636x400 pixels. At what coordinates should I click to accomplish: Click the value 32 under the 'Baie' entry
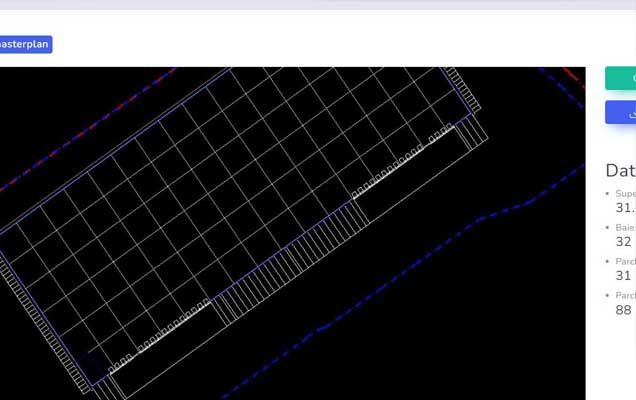[x=623, y=242]
